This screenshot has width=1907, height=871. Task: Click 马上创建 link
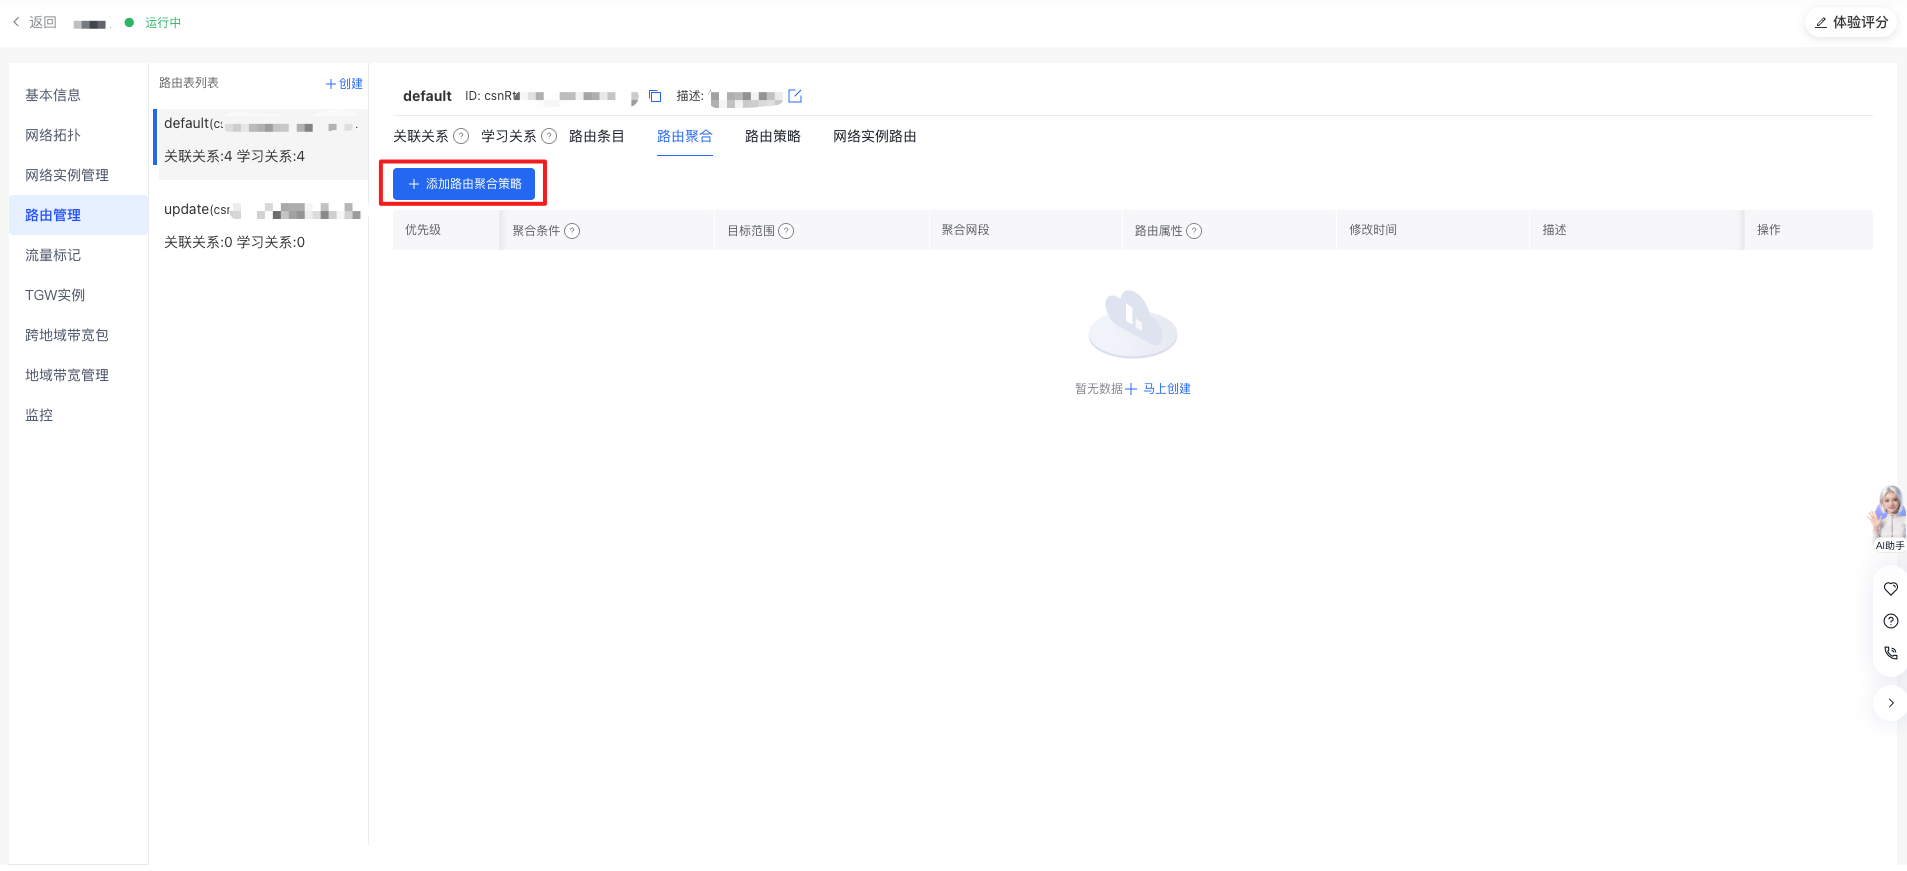[x=1158, y=389]
